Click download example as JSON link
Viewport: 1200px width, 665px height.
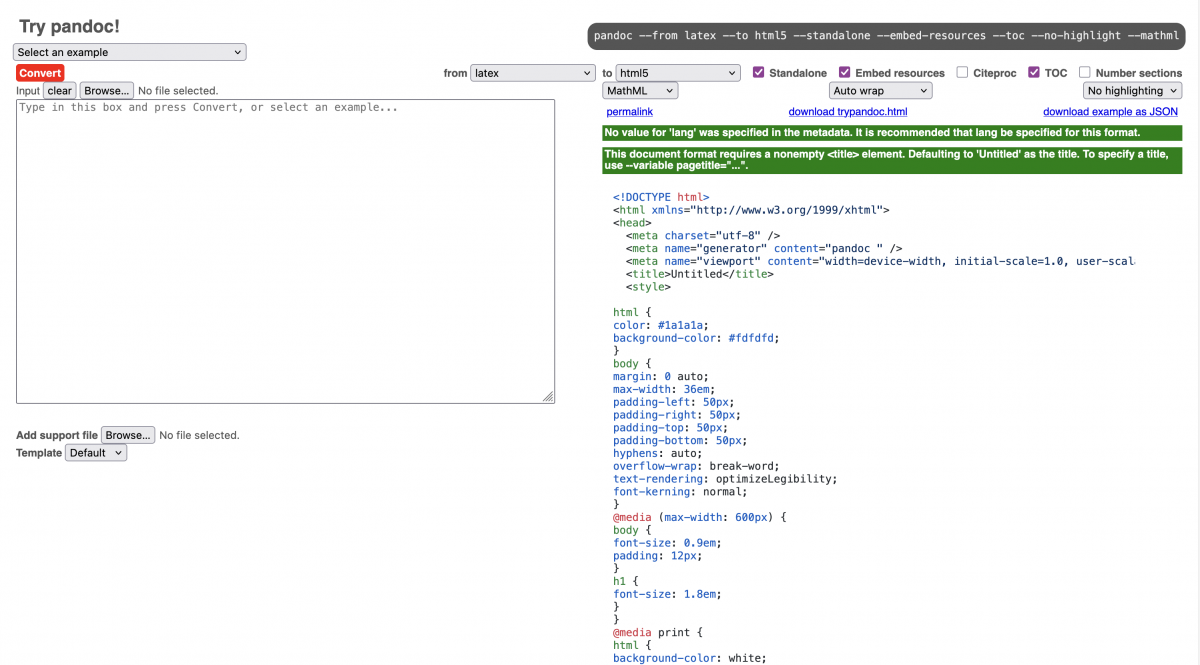(x=1110, y=112)
